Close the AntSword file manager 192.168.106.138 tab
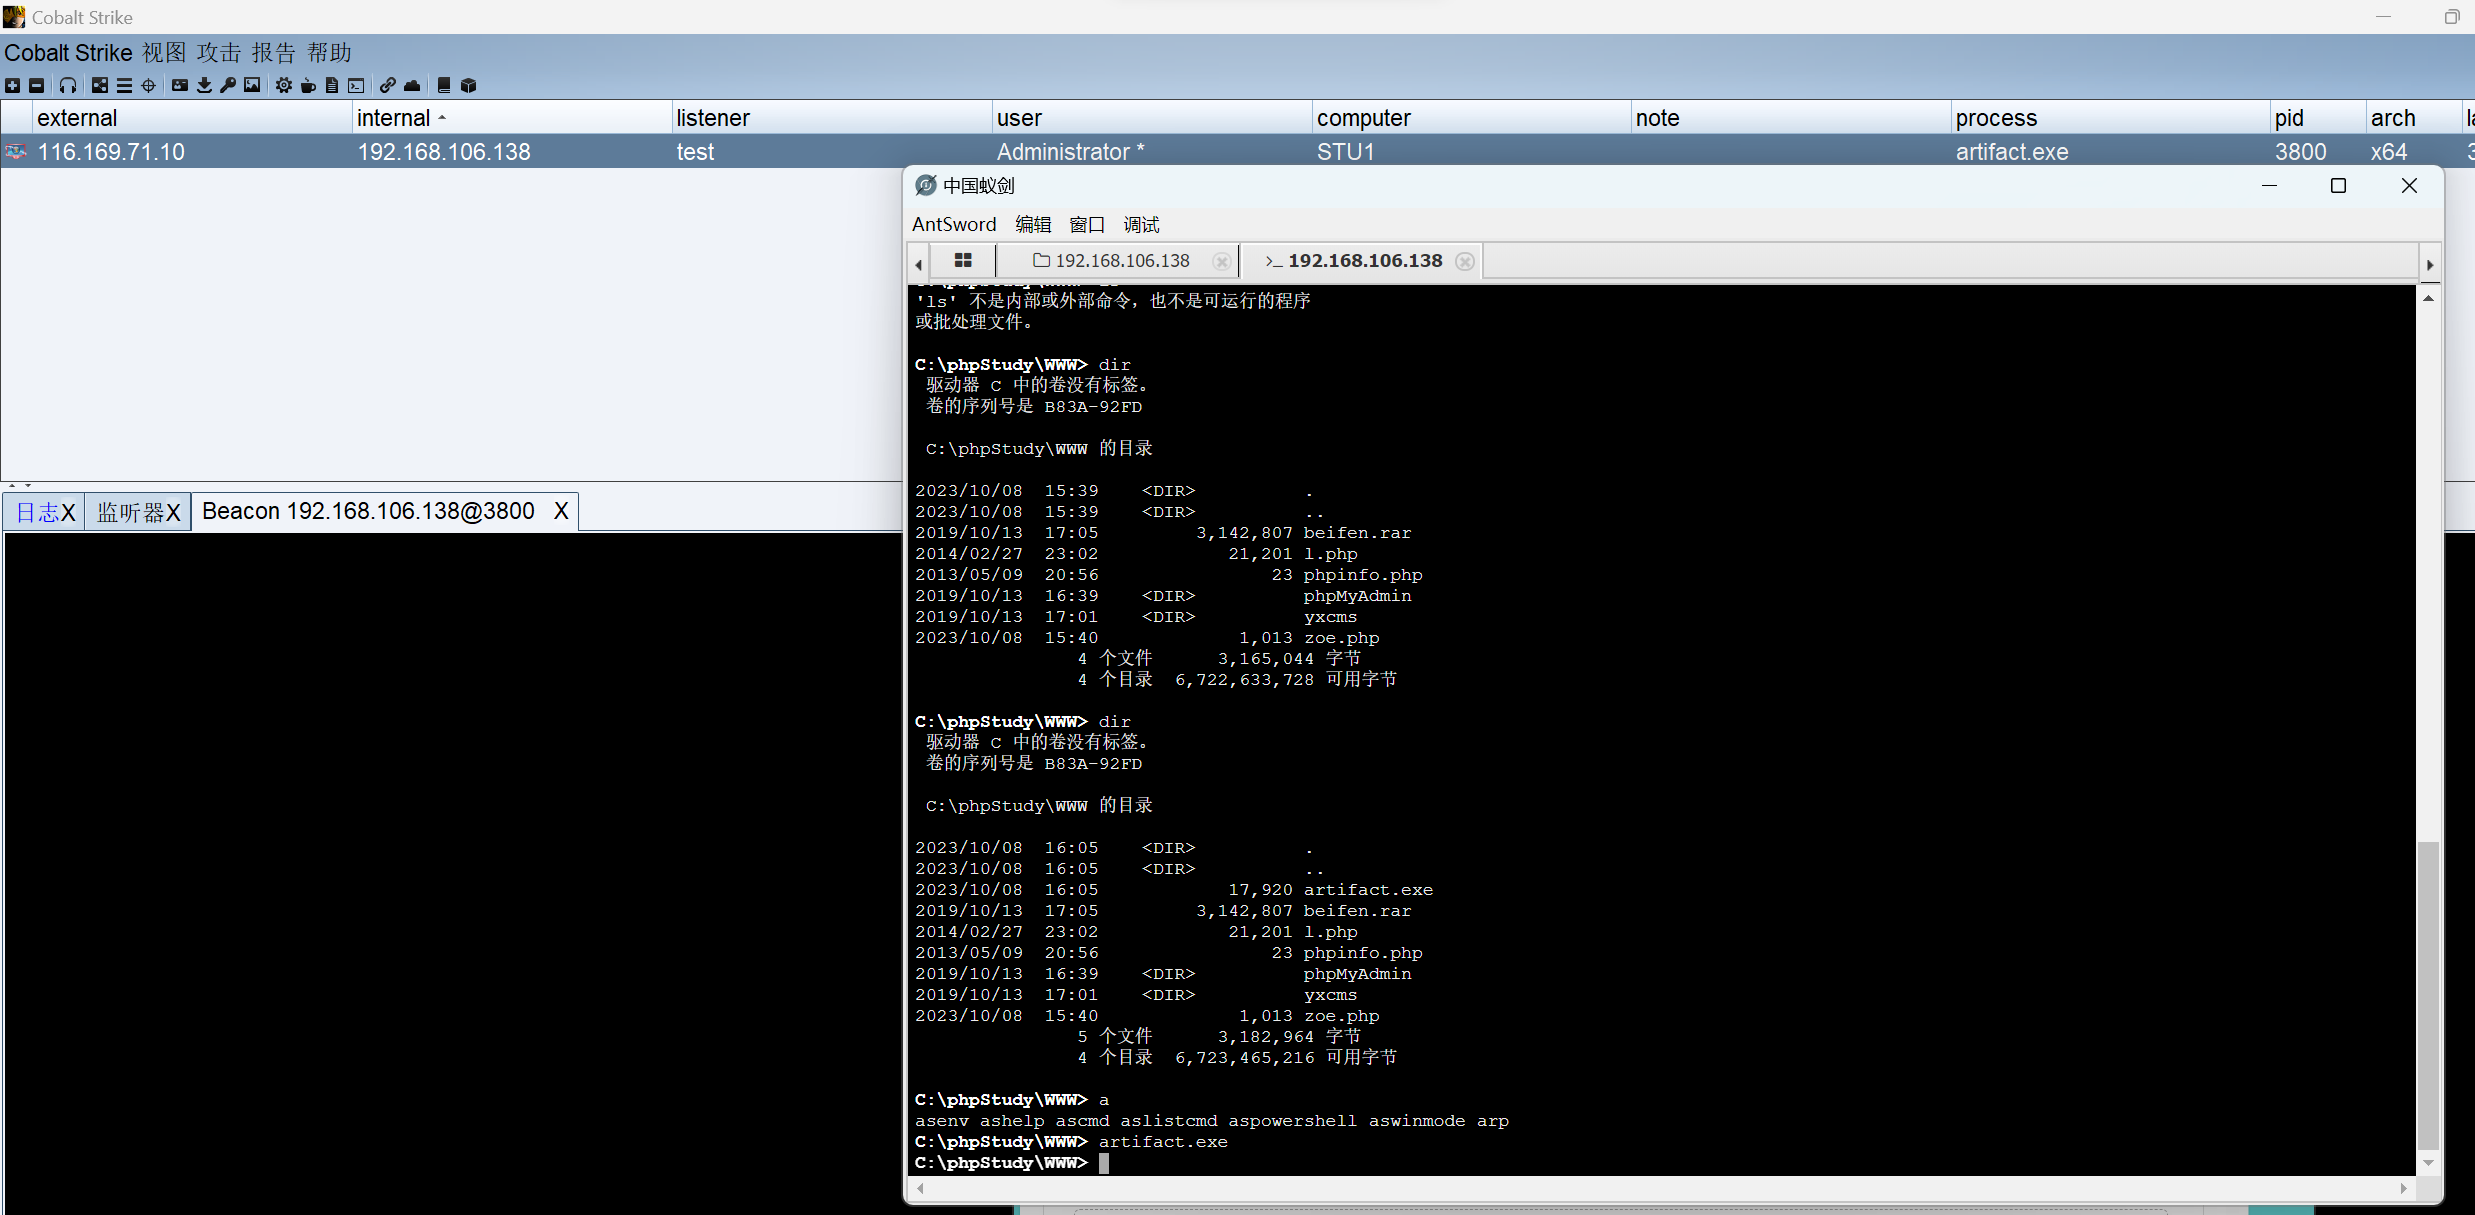Screen dimensions: 2475x1215 (x=1221, y=261)
